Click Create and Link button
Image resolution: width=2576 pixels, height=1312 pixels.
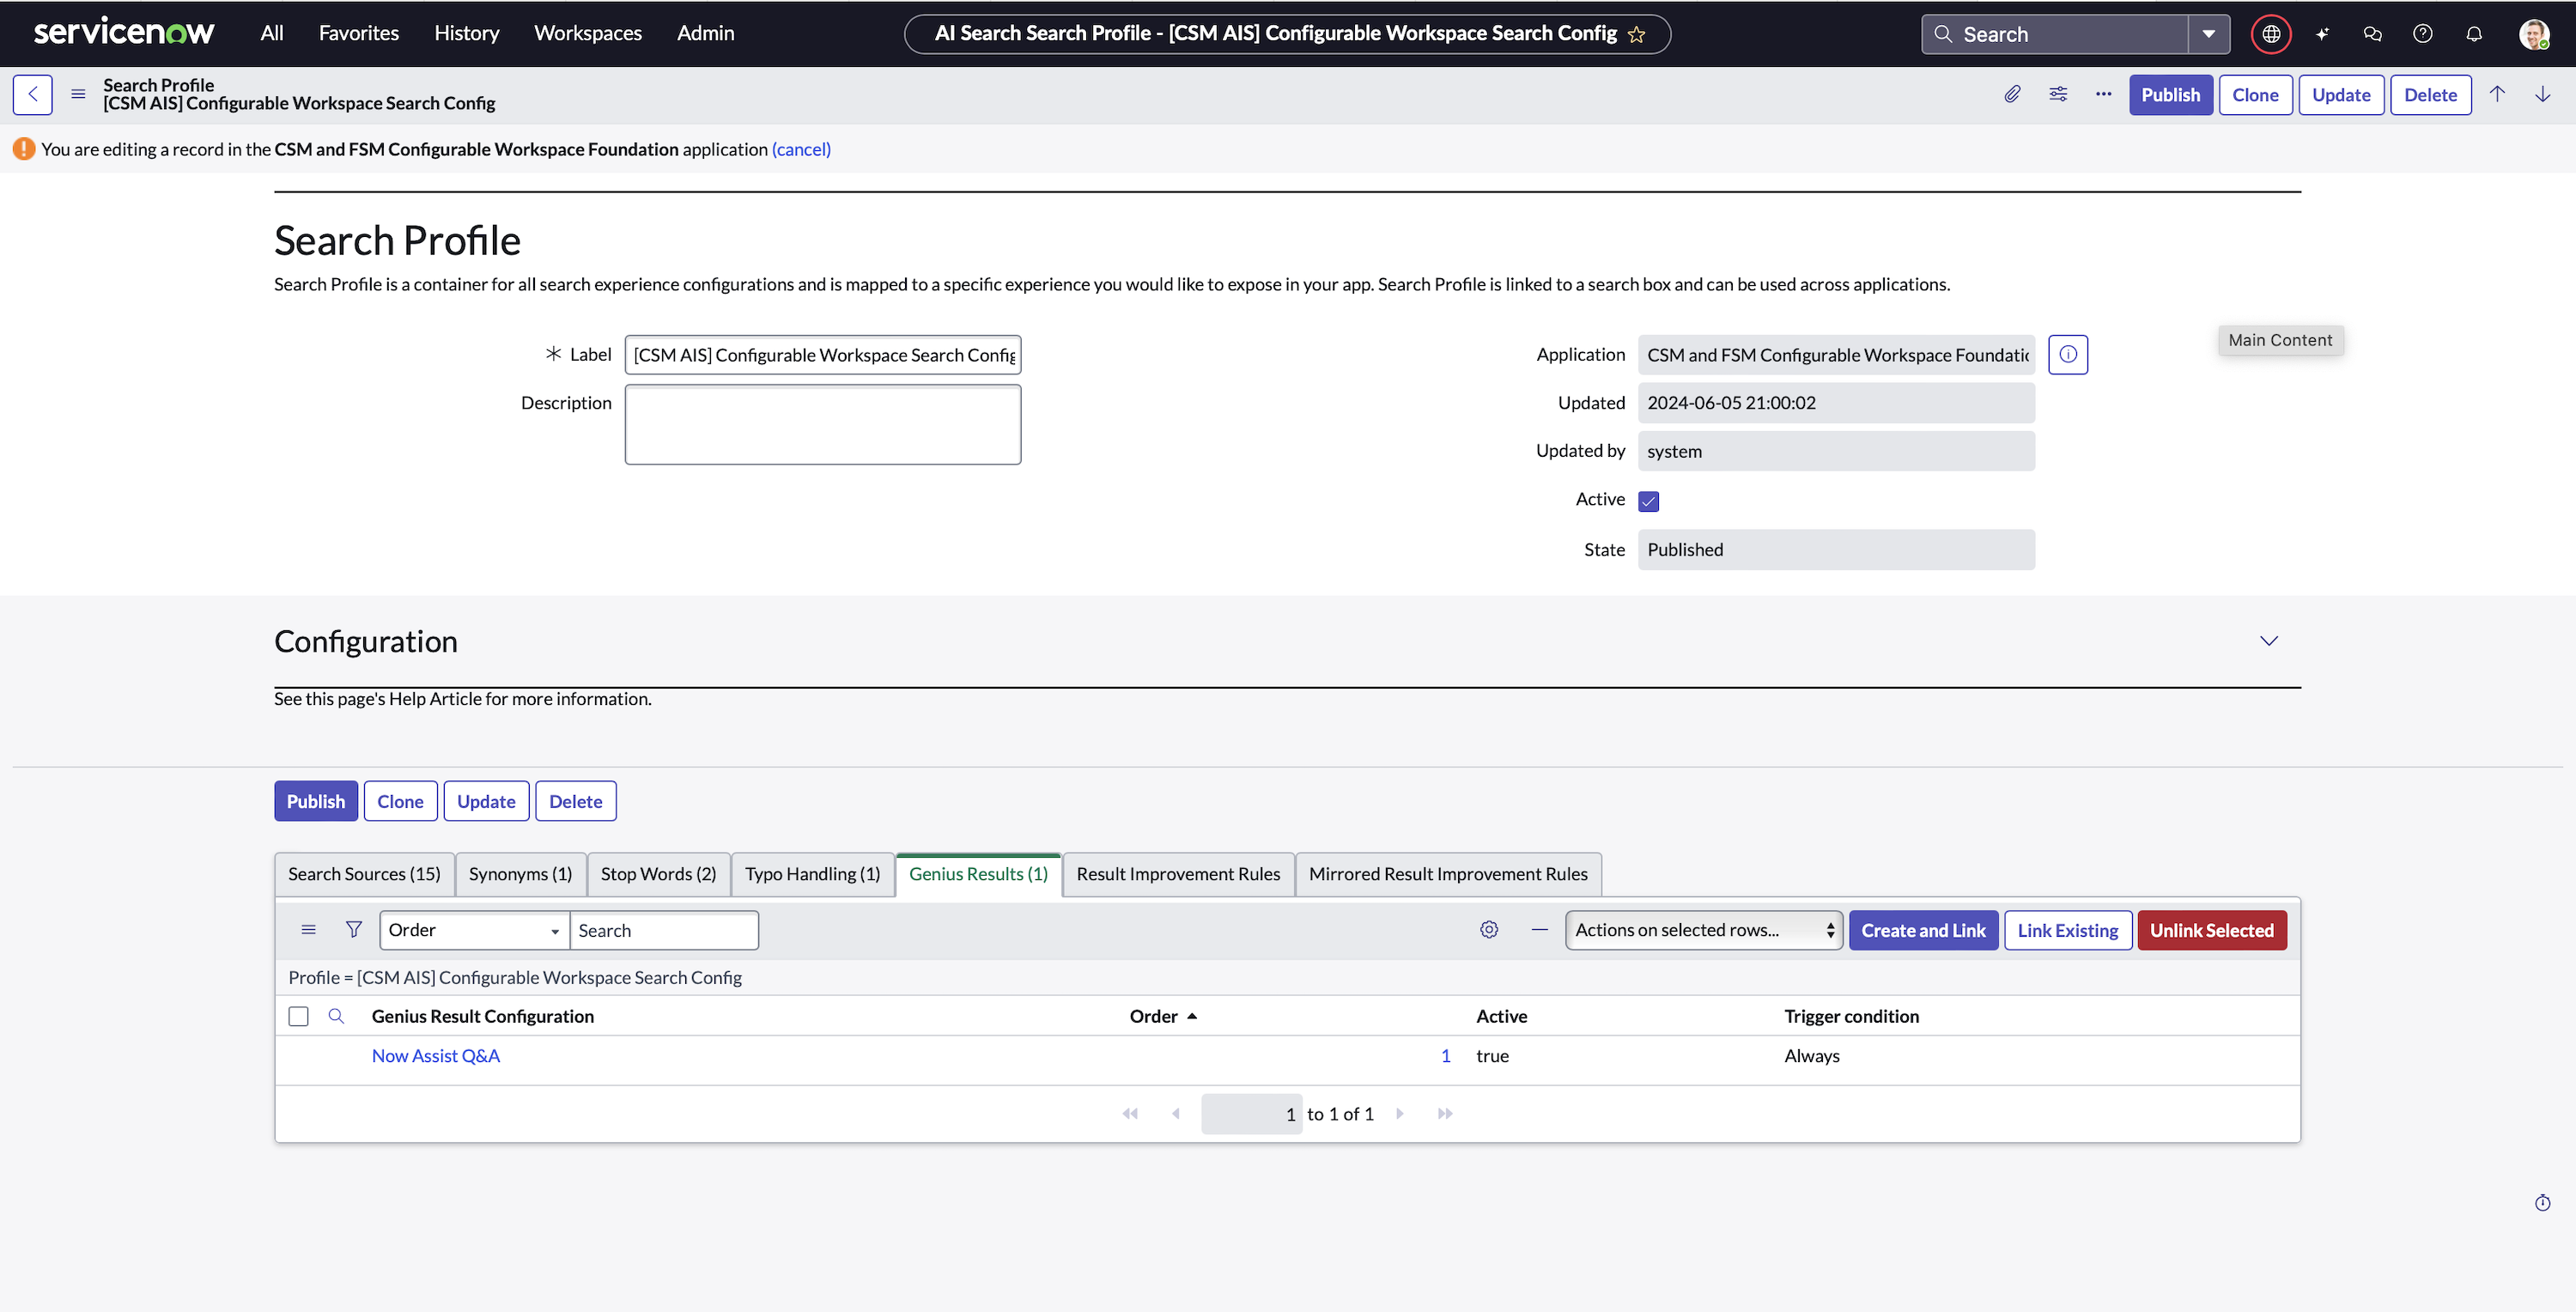[x=1923, y=930]
